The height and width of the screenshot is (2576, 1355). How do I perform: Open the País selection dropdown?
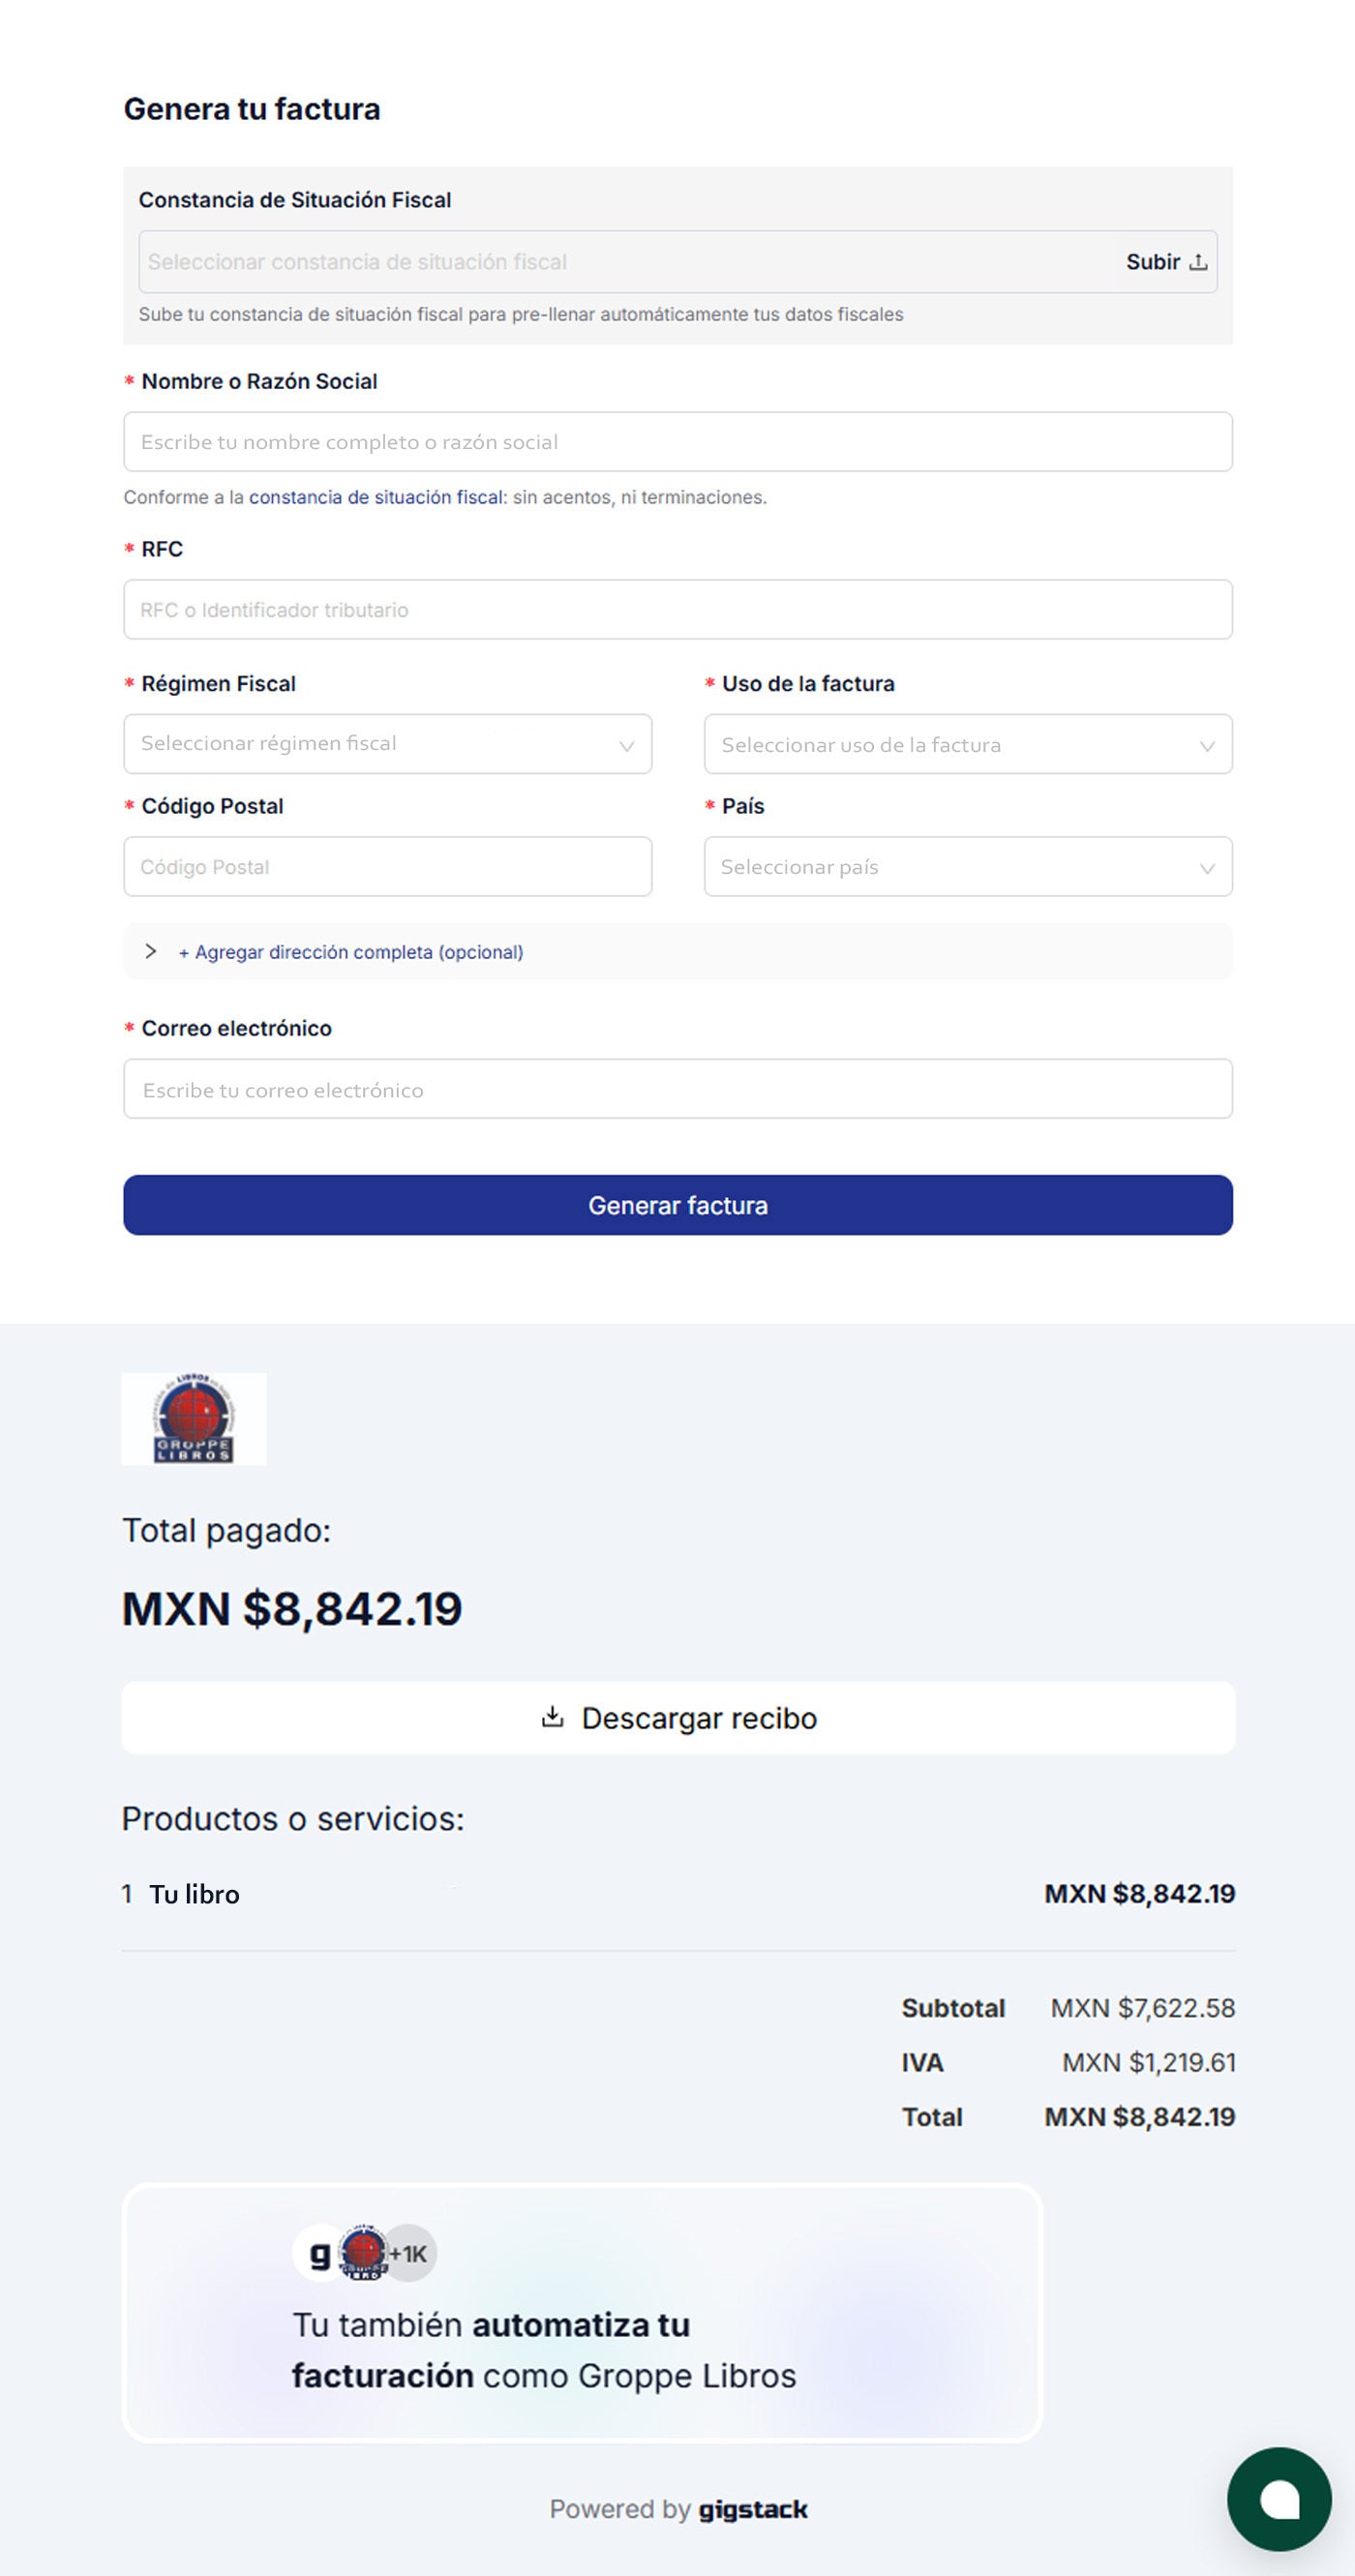(967, 867)
